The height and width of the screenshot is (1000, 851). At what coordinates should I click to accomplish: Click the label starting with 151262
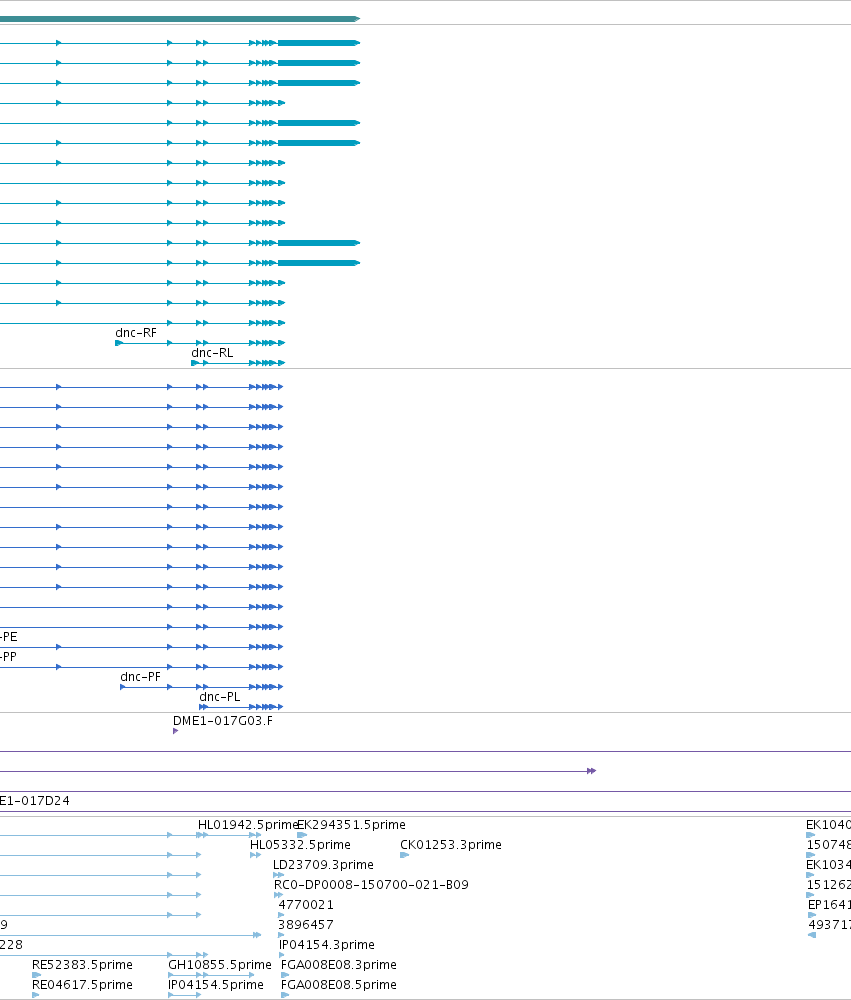pyautogui.click(x=829, y=885)
